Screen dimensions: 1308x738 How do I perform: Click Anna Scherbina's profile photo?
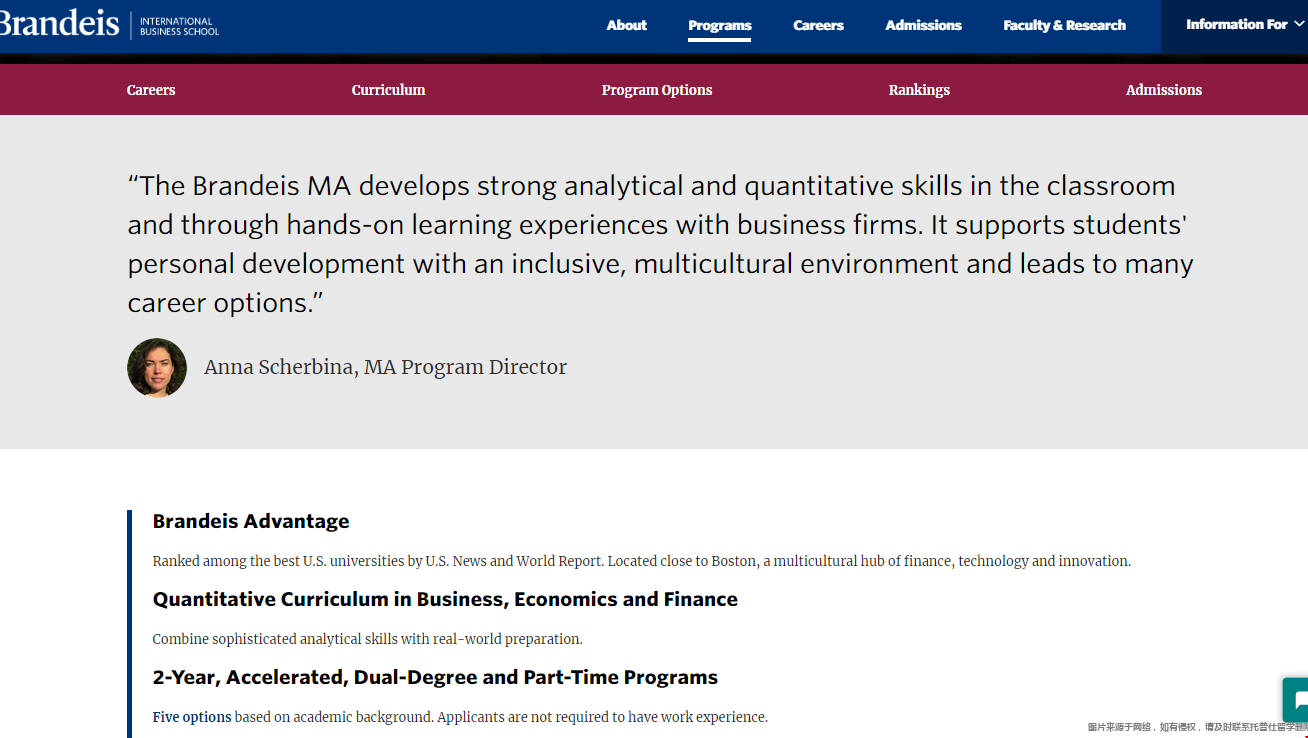157,368
